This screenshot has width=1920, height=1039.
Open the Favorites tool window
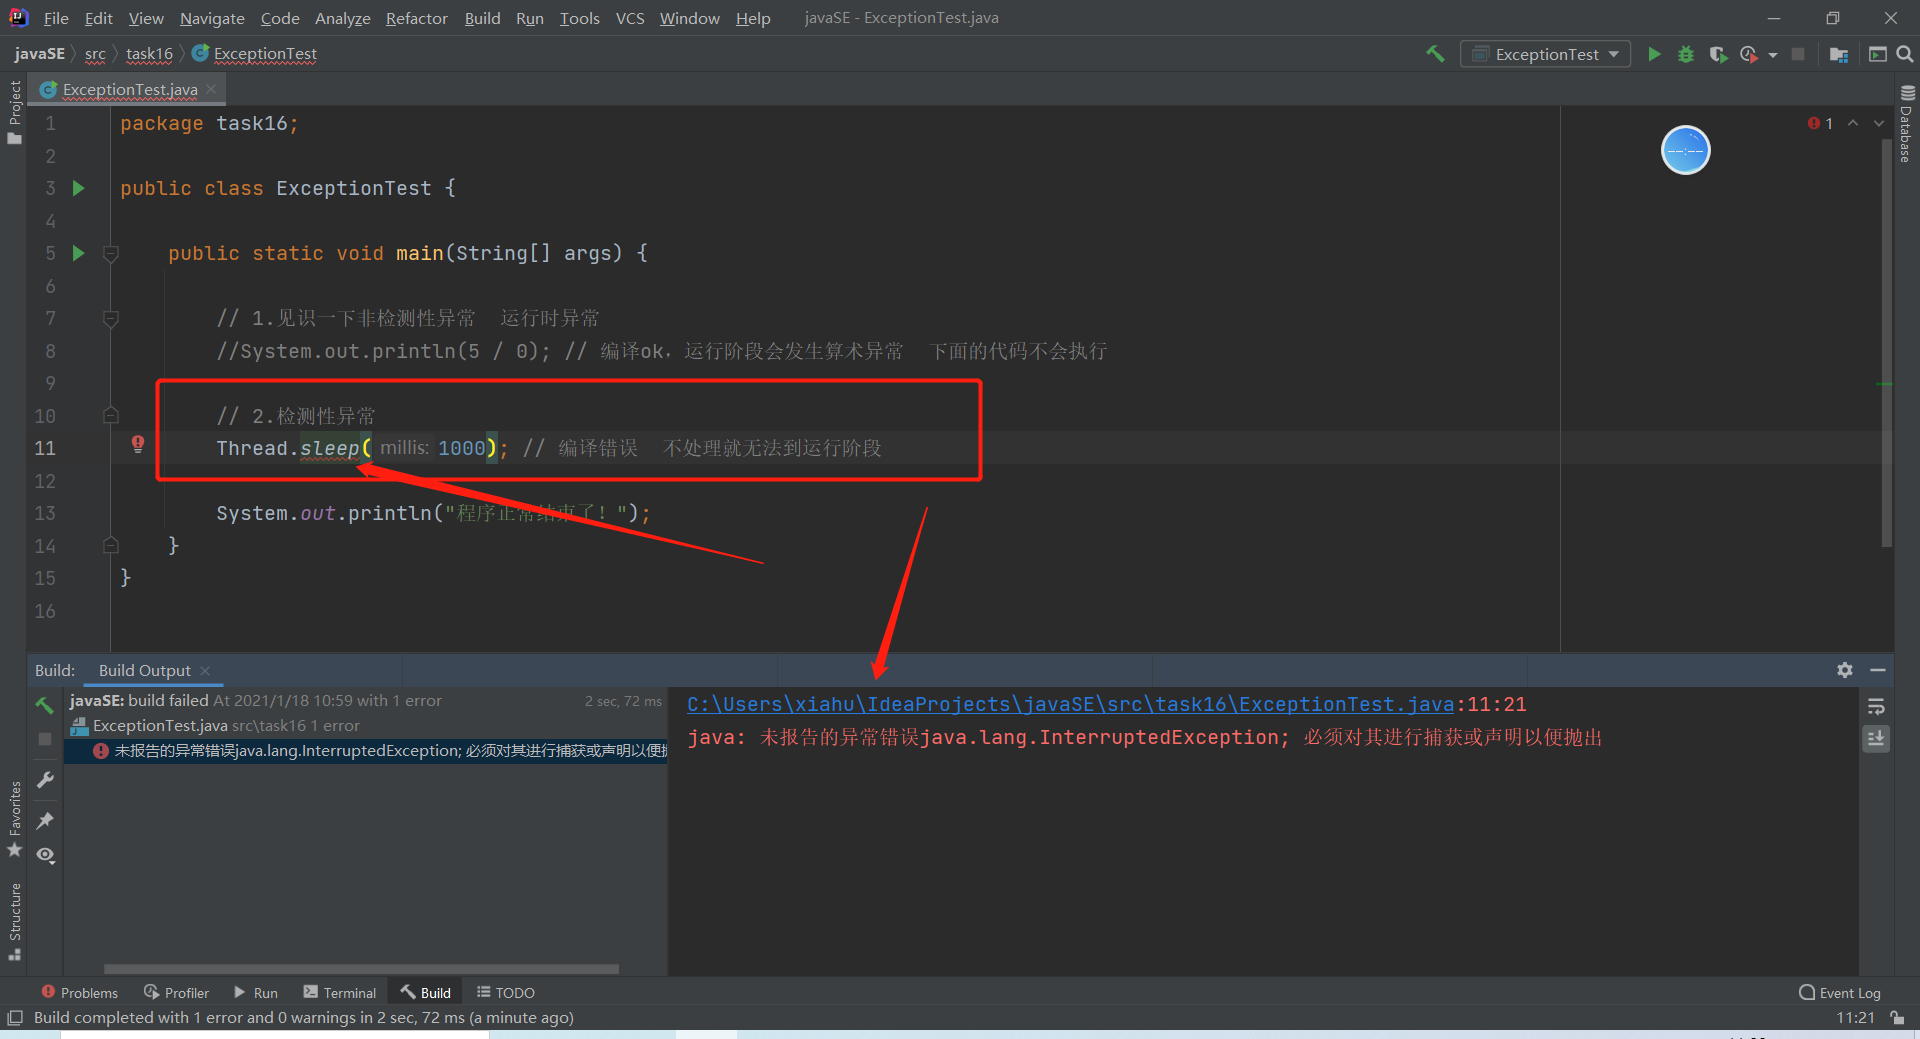click(x=14, y=820)
